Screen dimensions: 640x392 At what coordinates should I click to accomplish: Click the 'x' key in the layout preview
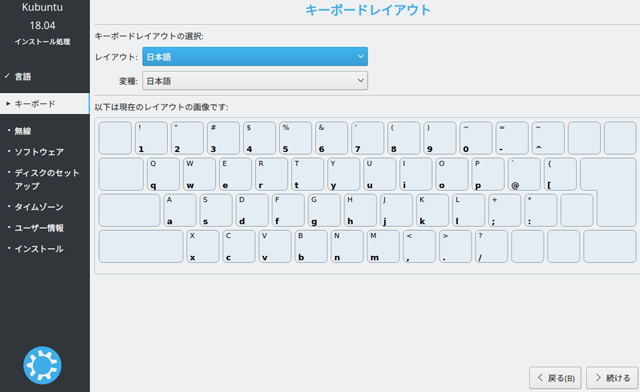(x=203, y=246)
